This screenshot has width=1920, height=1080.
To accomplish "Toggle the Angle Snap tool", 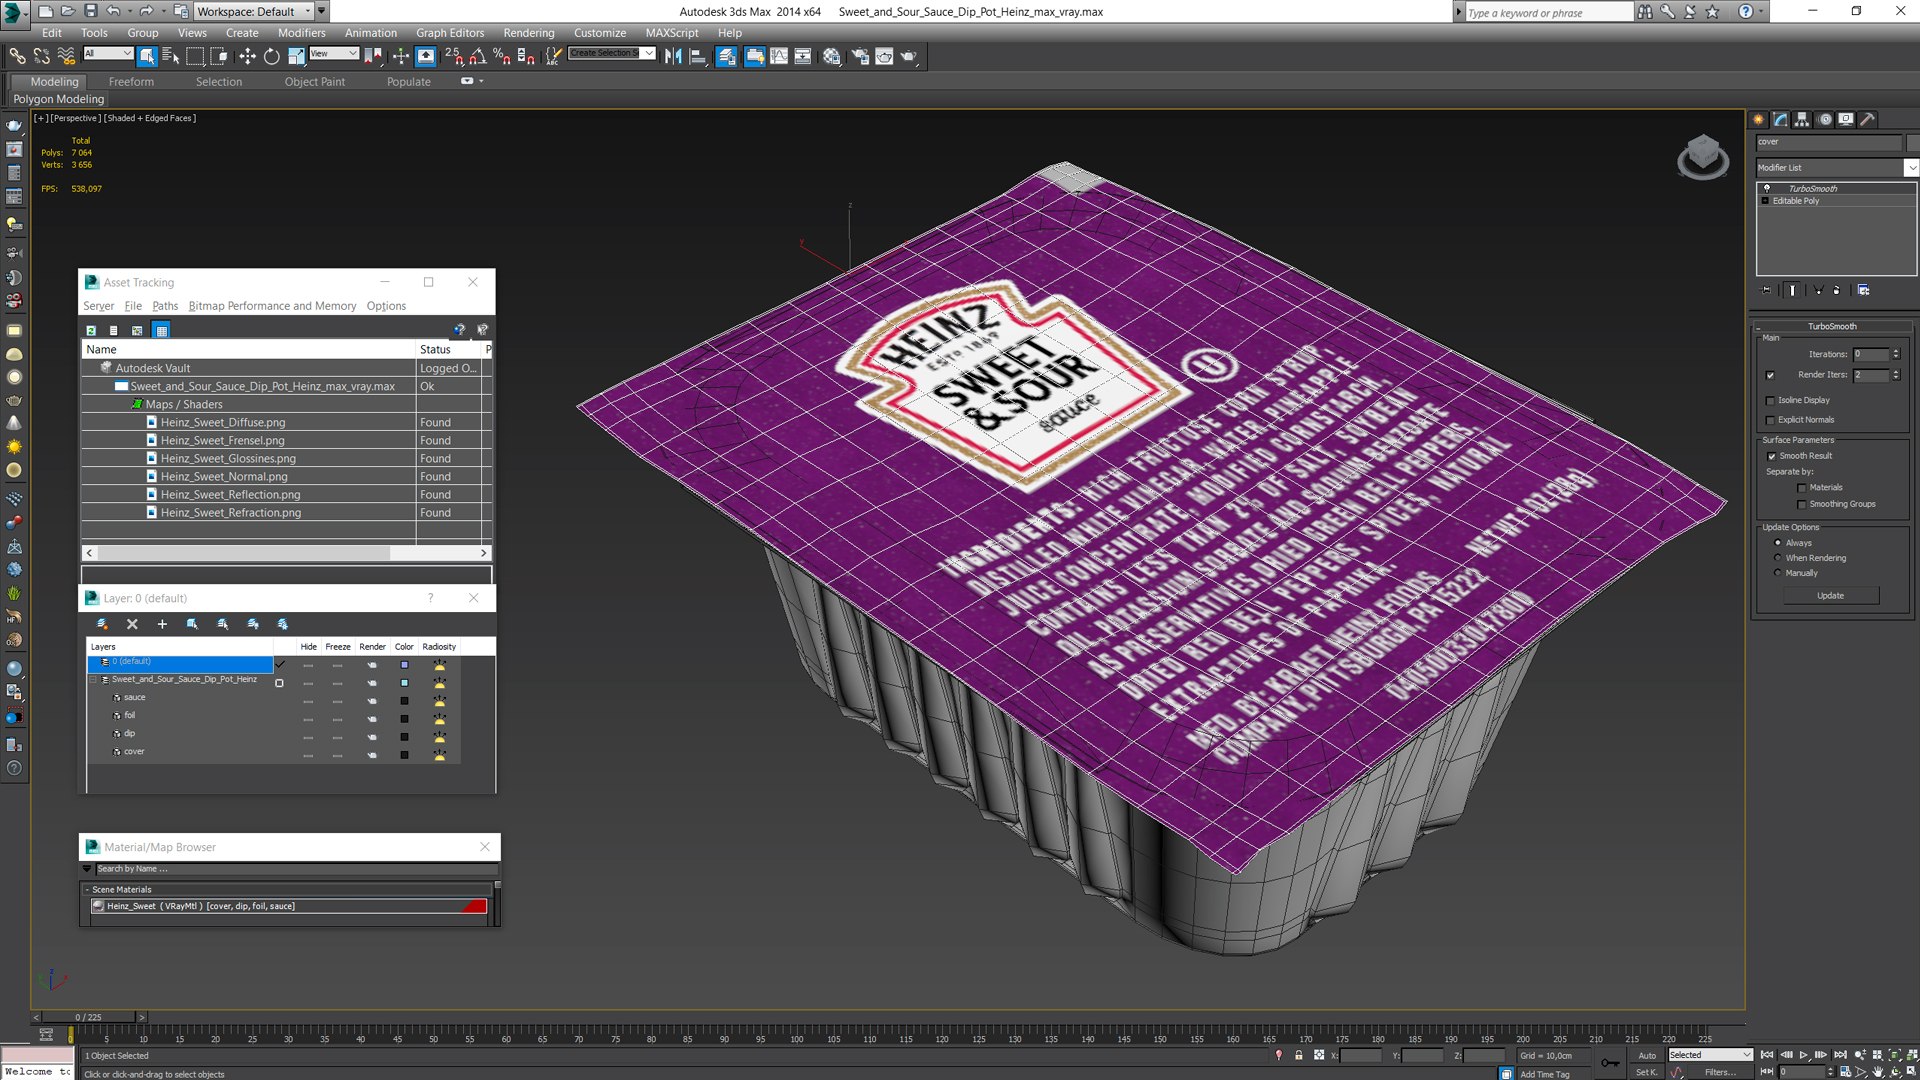I will click(x=478, y=57).
